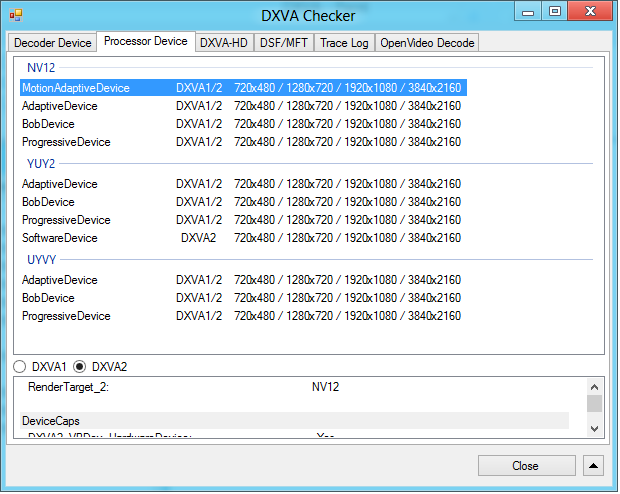Open the DXVA-HD tab
Viewport: 620px width, 494px height.
(224, 43)
